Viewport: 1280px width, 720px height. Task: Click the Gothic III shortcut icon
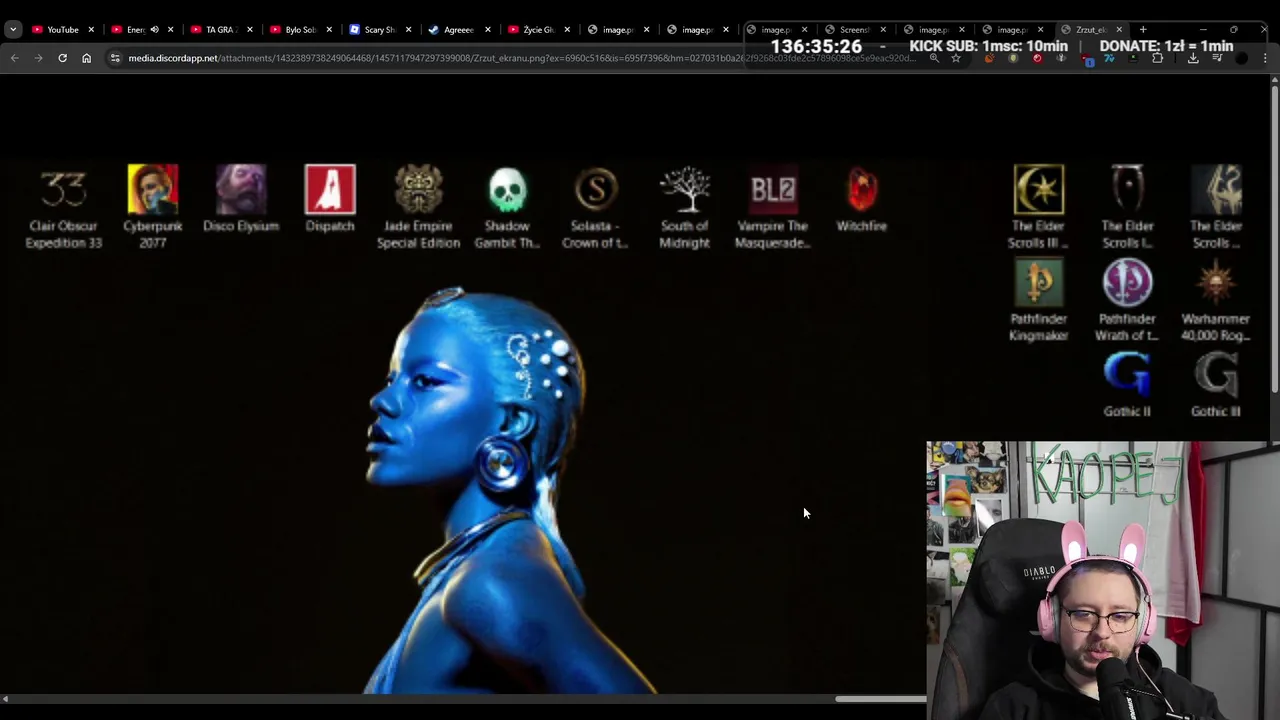pos(1216,375)
